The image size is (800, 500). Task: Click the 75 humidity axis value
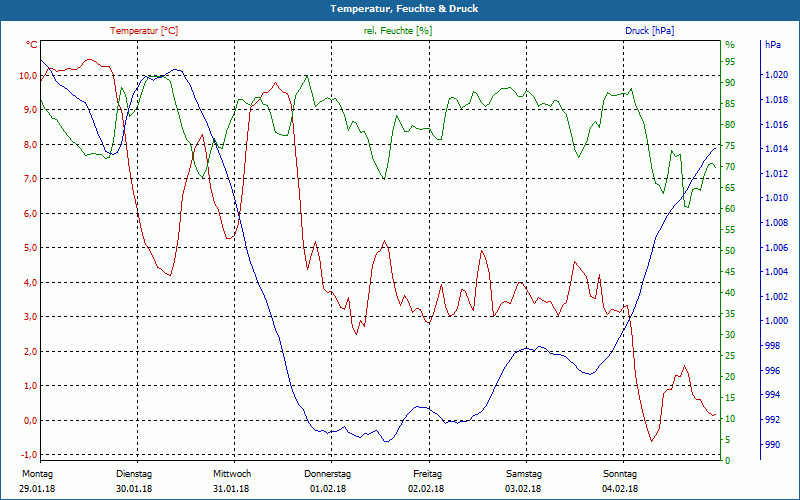pyautogui.click(x=730, y=146)
